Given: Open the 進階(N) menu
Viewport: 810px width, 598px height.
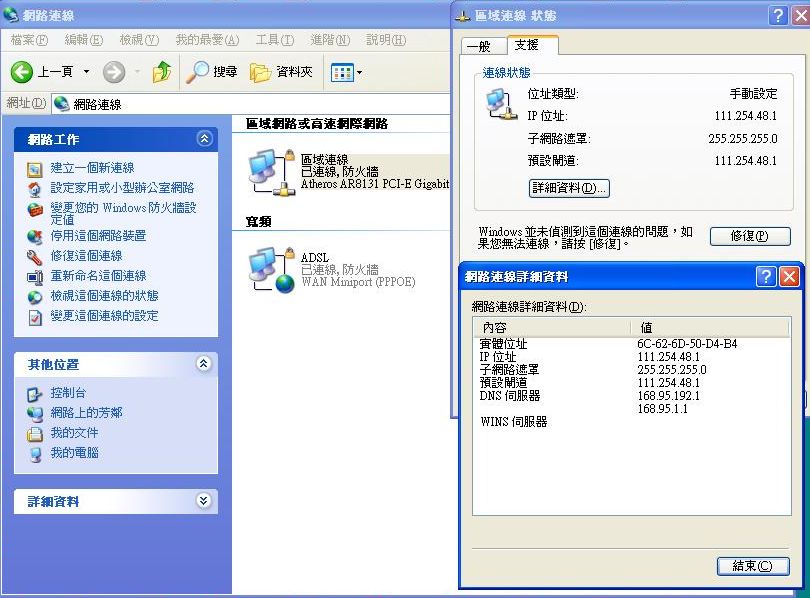Looking at the screenshot, I should [x=330, y=40].
